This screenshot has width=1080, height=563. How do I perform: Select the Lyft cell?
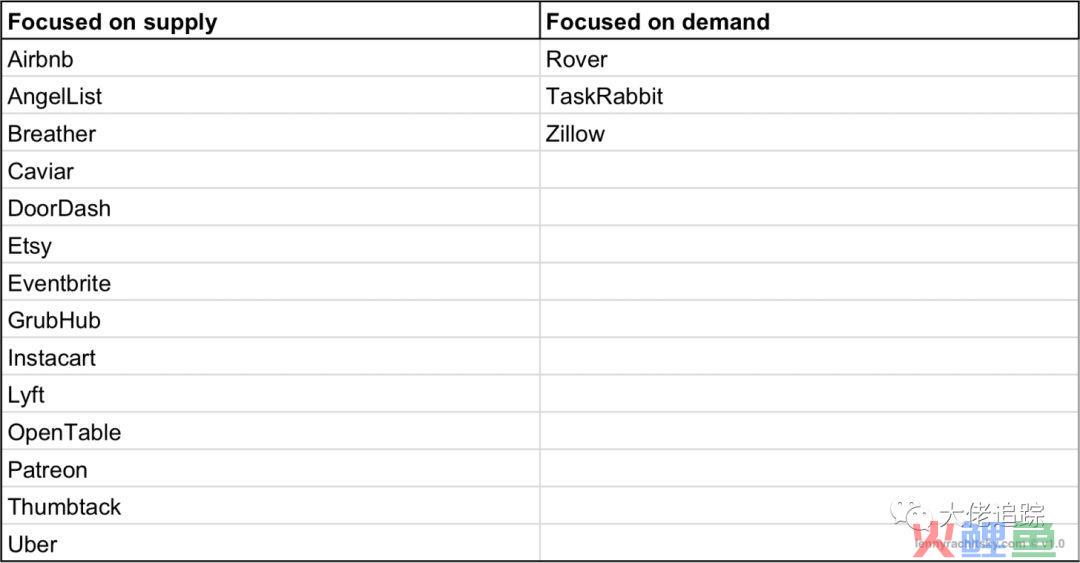pos(270,394)
